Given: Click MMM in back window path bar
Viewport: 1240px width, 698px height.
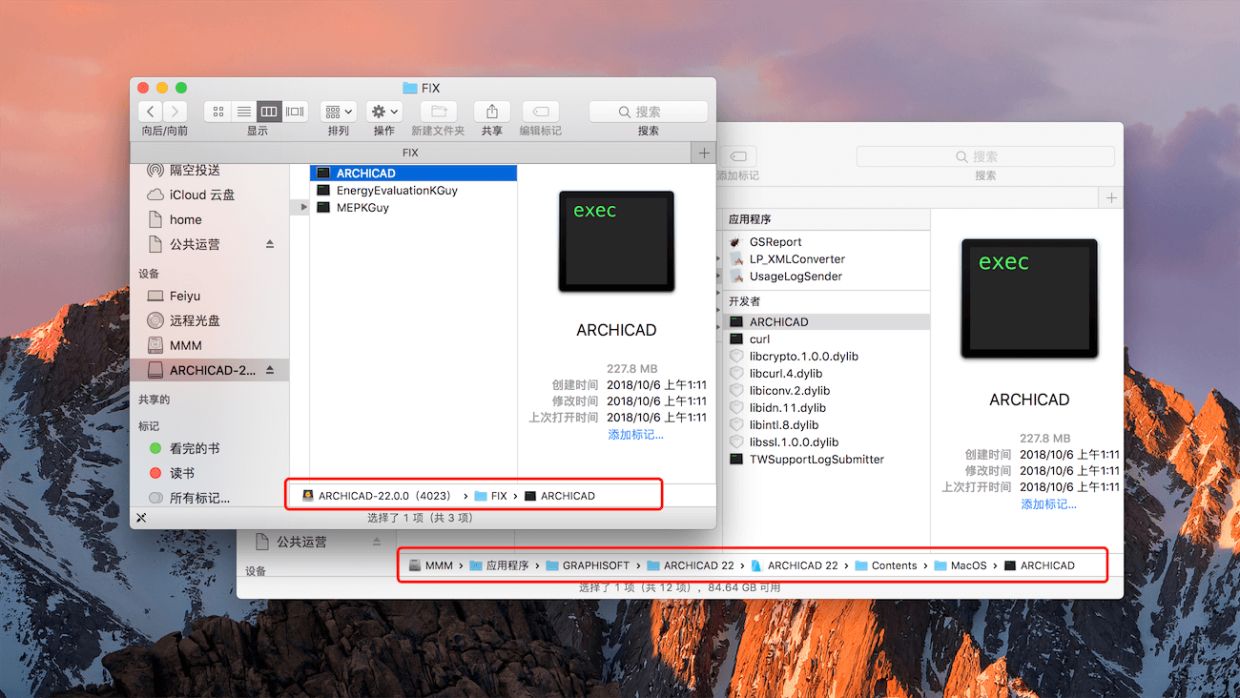Looking at the screenshot, I should 431,566.
